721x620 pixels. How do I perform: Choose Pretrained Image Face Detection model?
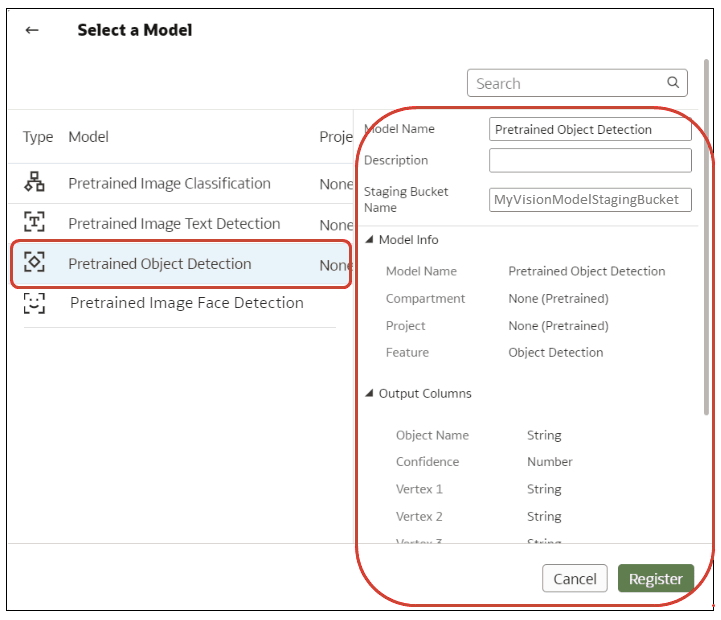186,303
